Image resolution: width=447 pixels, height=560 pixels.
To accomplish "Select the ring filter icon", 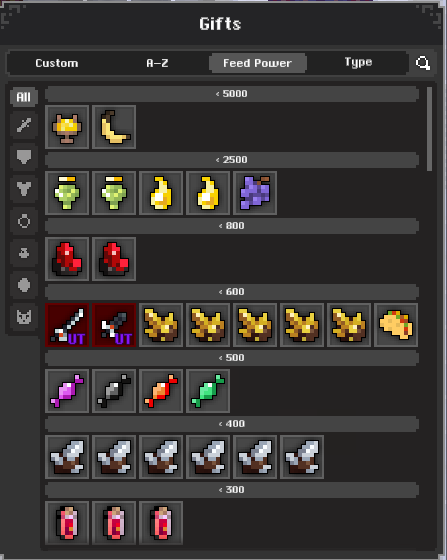I will coord(24,221).
